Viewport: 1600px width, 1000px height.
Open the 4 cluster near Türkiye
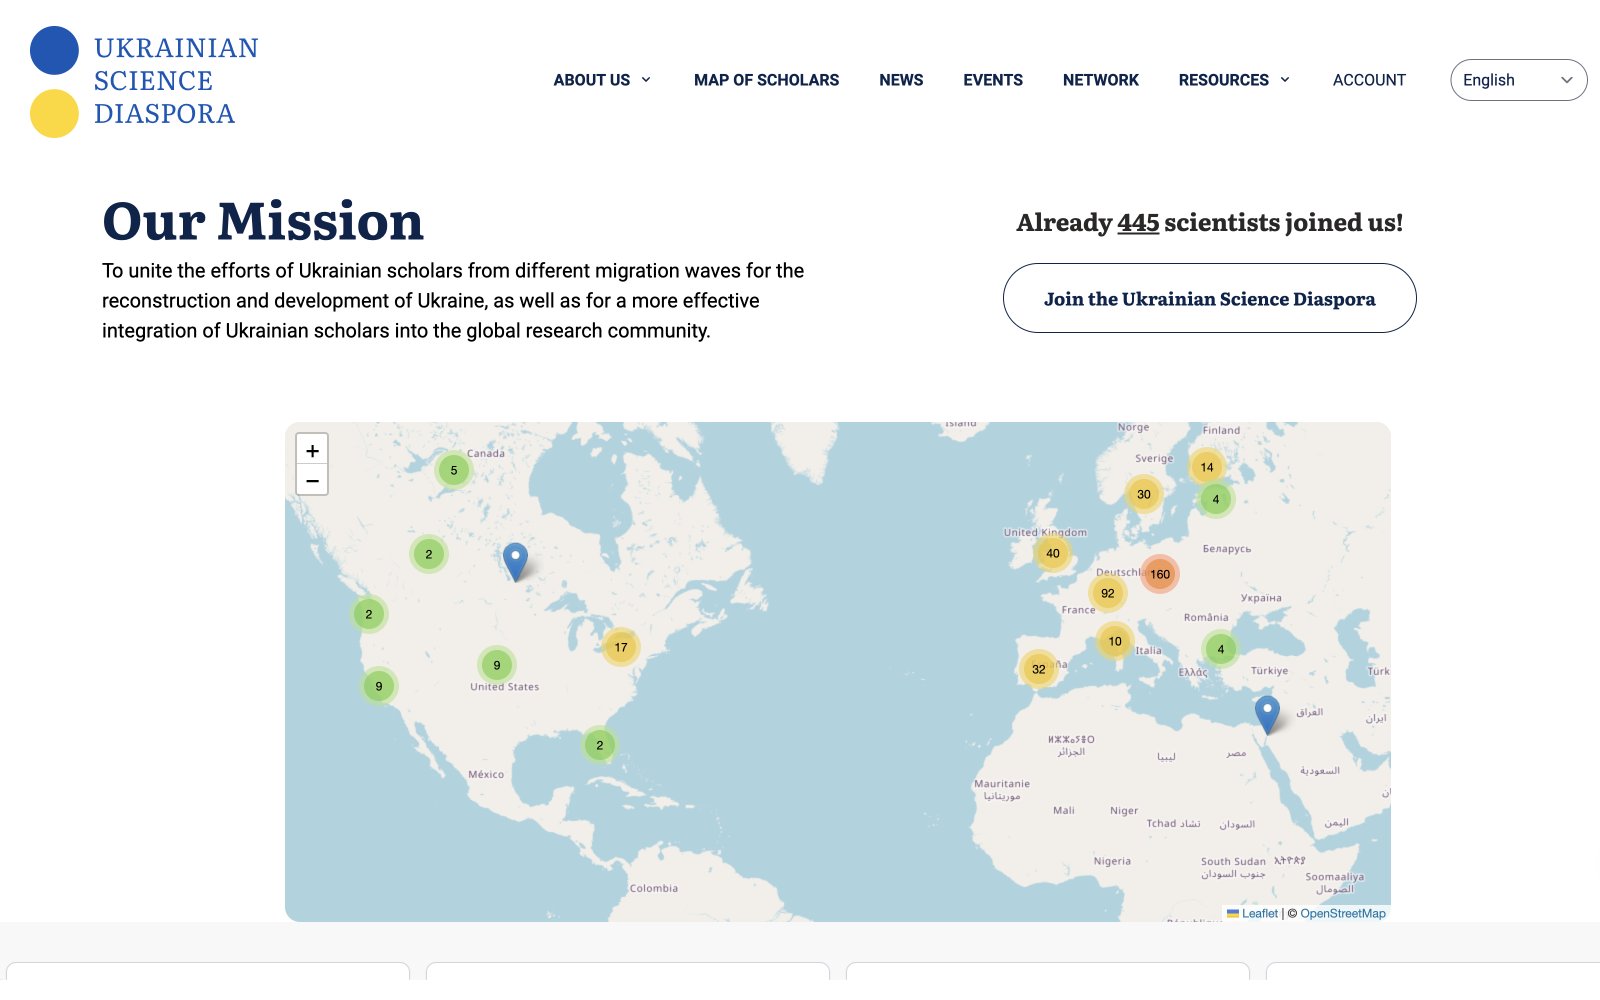pyautogui.click(x=1221, y=649)
